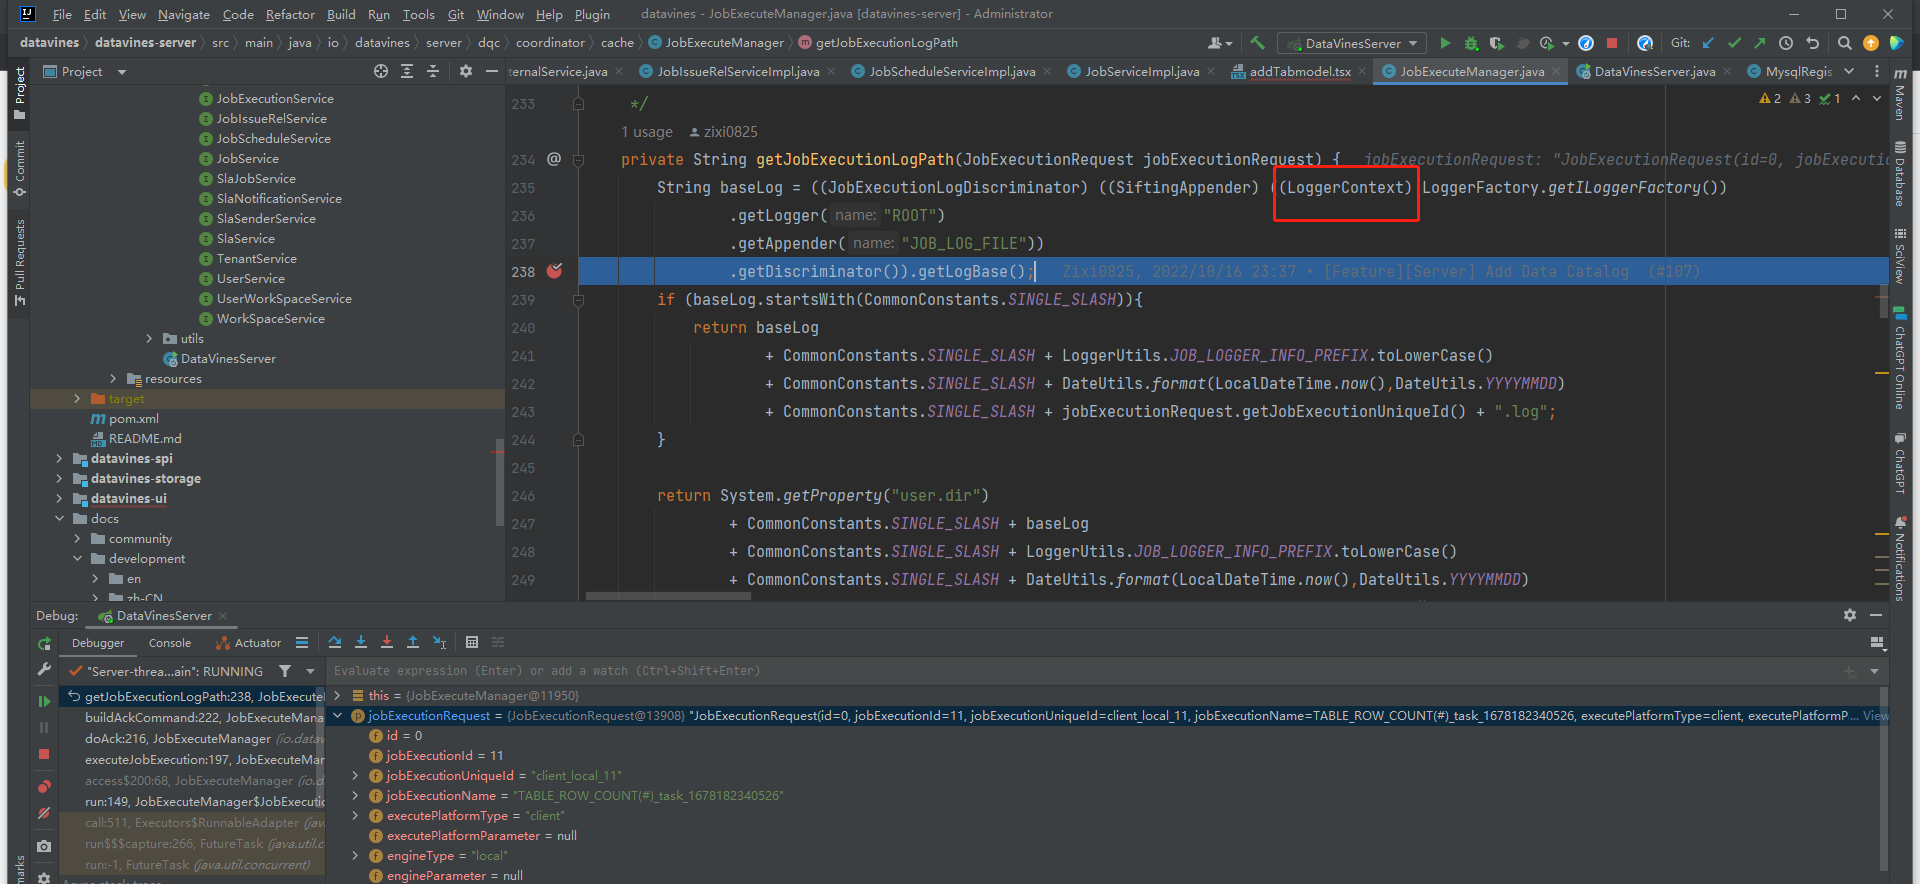Collapse the docs folder node

[x=59, y=519]
